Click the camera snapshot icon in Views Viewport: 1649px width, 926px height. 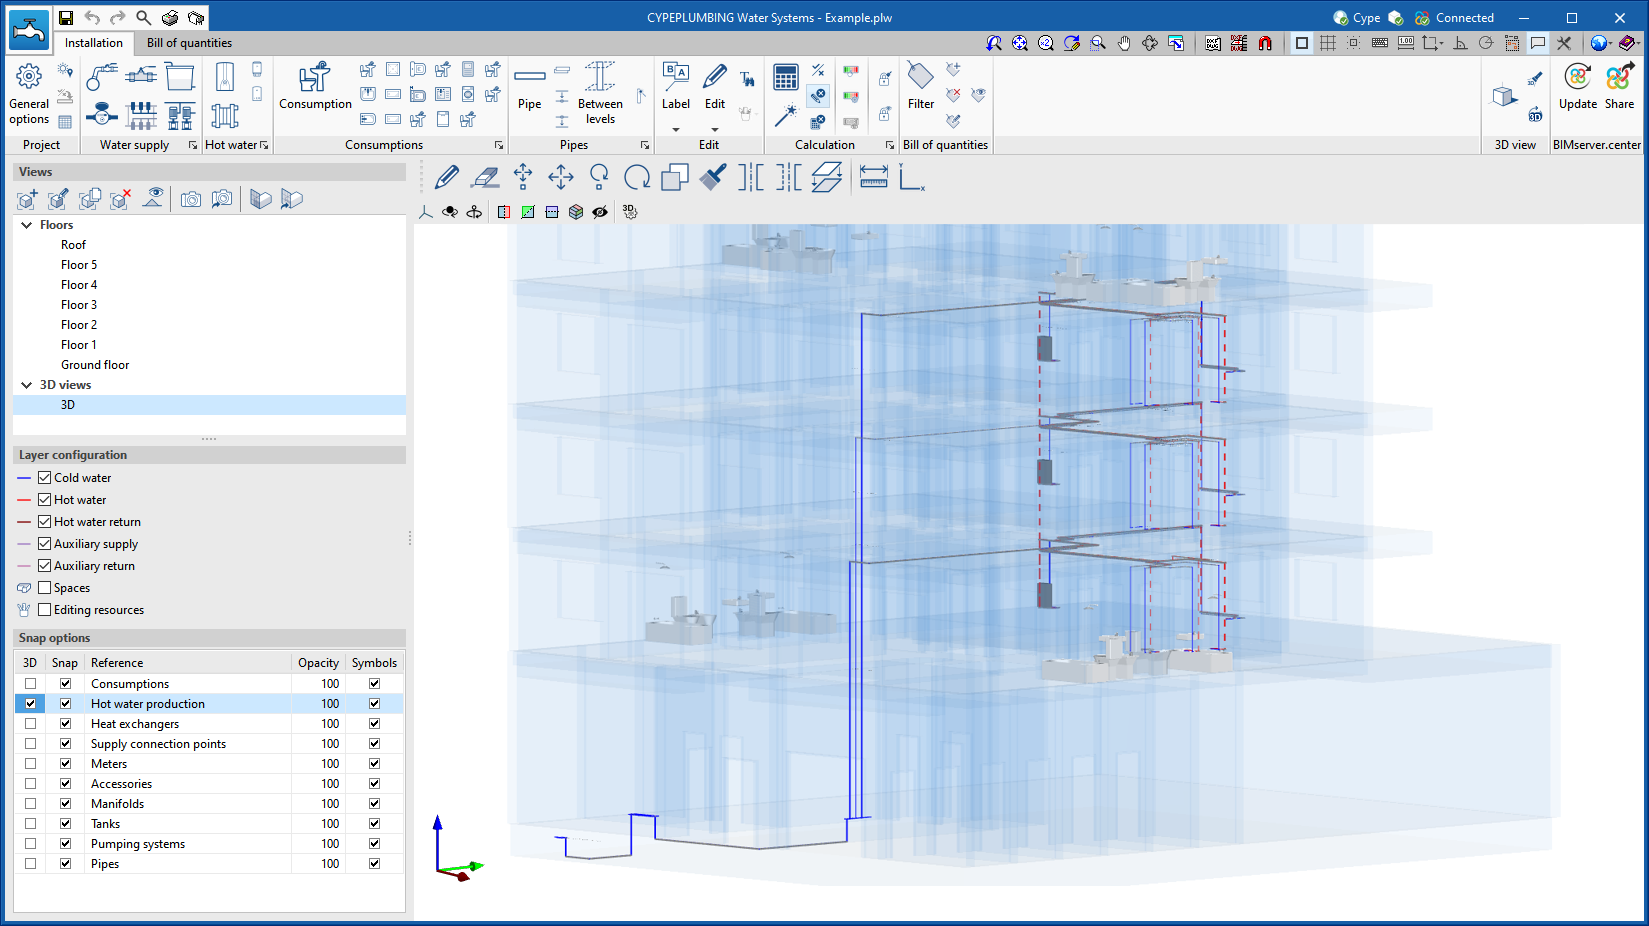[x=190, y=199]
